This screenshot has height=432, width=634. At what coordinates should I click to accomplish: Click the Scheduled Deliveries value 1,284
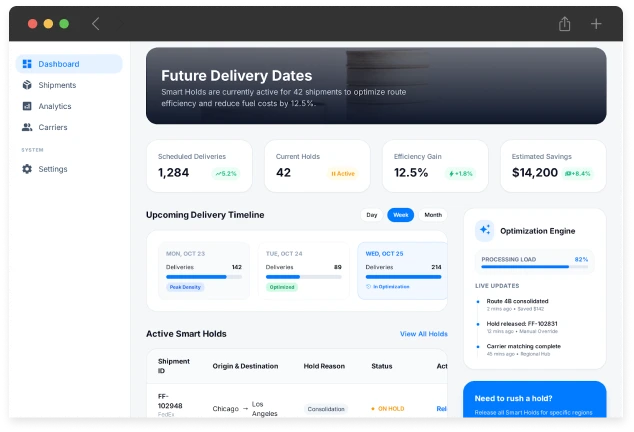coord(173,173)
